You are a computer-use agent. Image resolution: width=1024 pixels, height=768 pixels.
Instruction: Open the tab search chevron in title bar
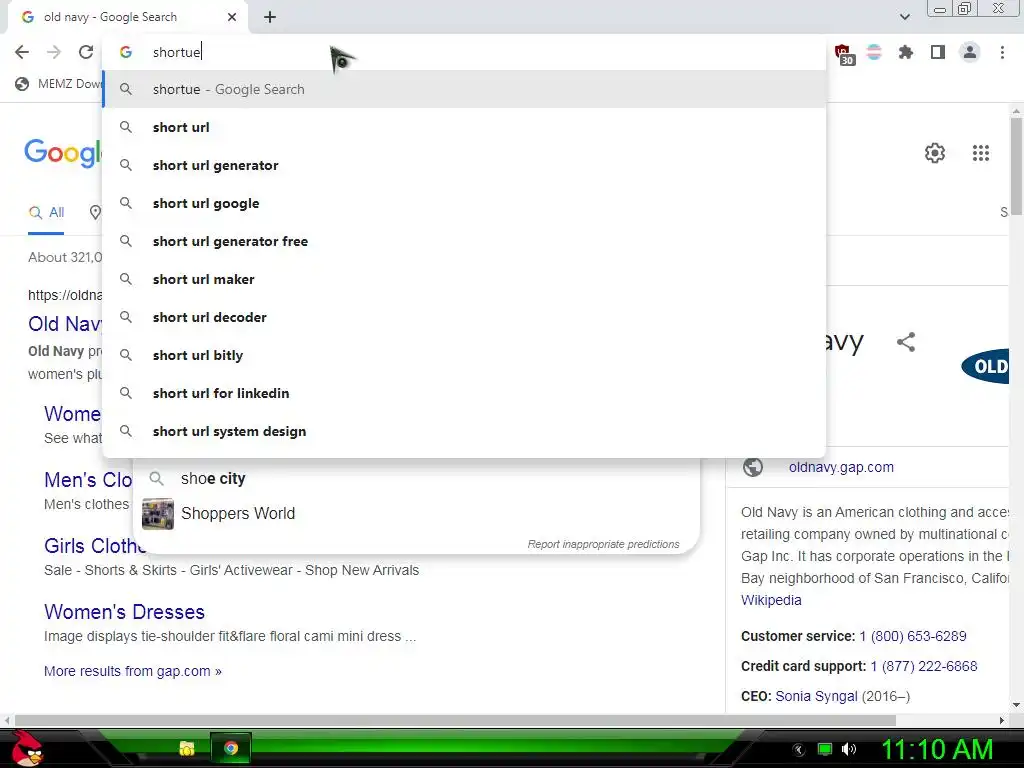point(904,17)
